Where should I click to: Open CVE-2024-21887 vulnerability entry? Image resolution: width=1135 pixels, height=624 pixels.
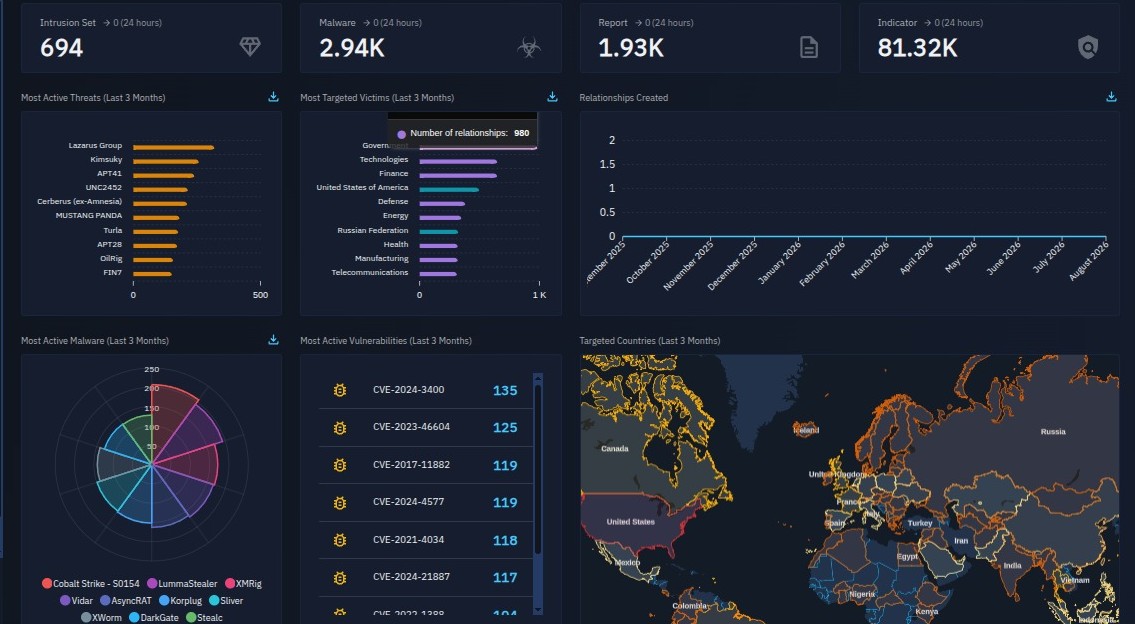(426, 578)
